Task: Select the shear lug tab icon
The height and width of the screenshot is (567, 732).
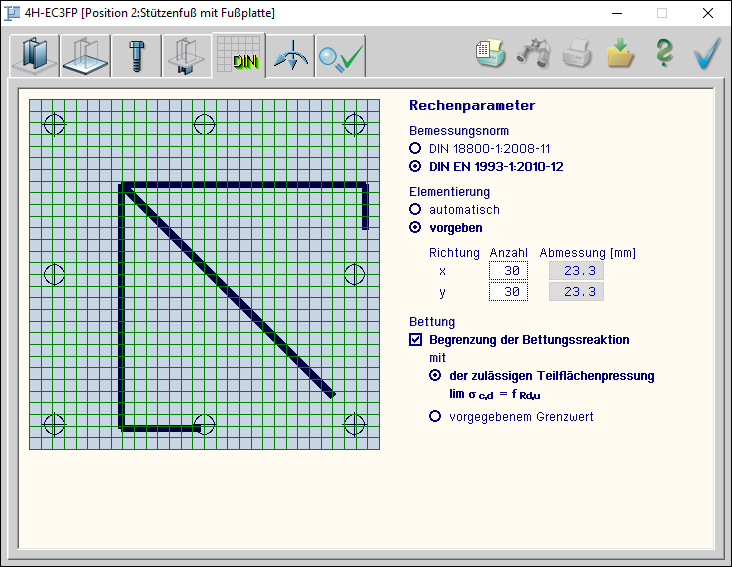Action: (187, 57)
